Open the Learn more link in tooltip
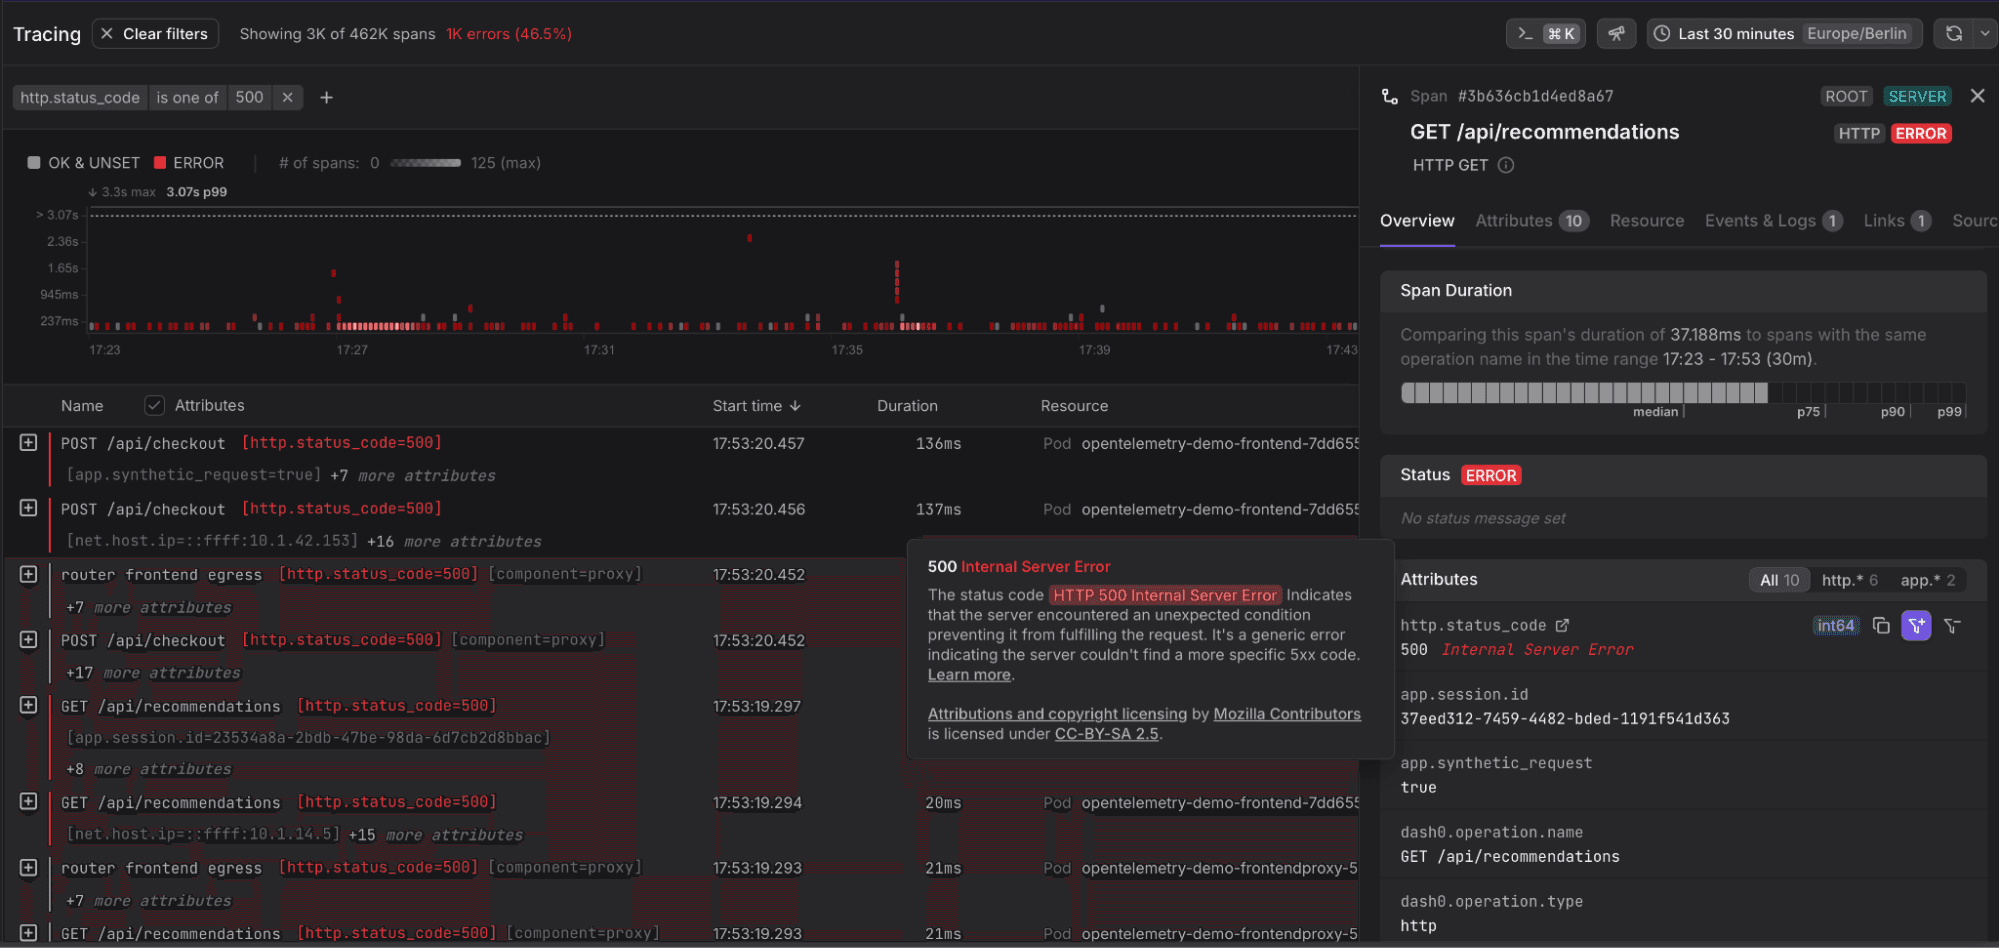The width and height of the screenshot is (1999, 948). [969, 675]
